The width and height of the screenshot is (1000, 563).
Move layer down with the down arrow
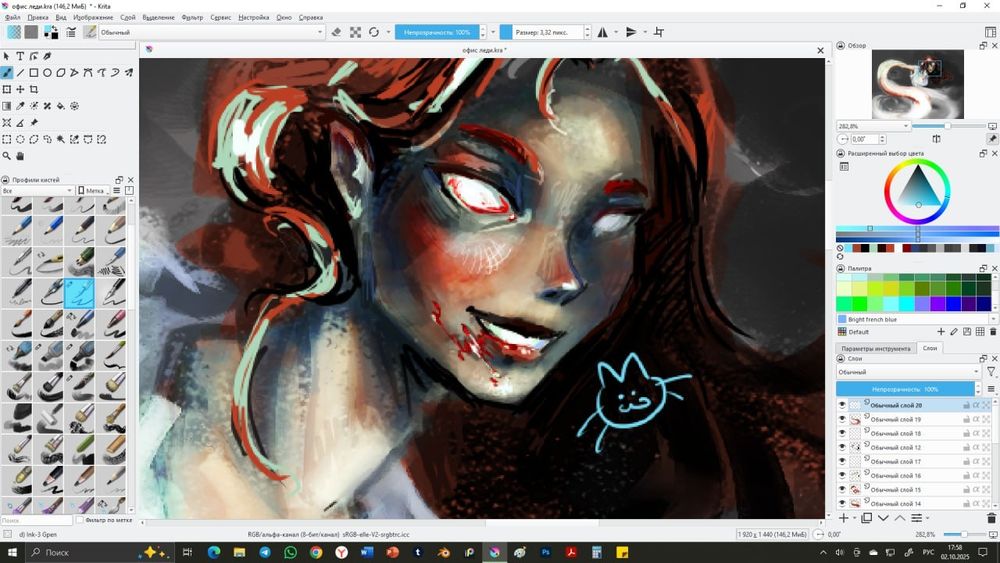pyautogui.click(x=883, y=518)
